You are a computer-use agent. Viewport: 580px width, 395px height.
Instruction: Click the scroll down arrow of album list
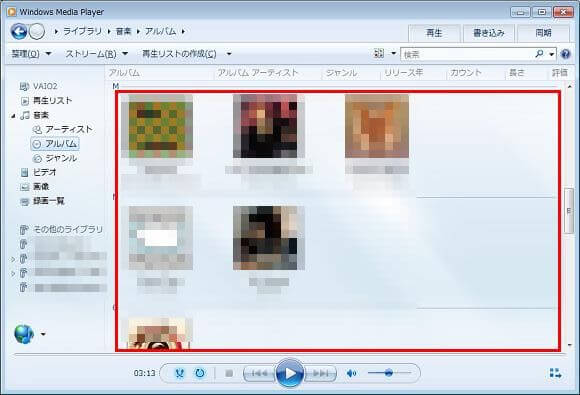click(569, 345)
